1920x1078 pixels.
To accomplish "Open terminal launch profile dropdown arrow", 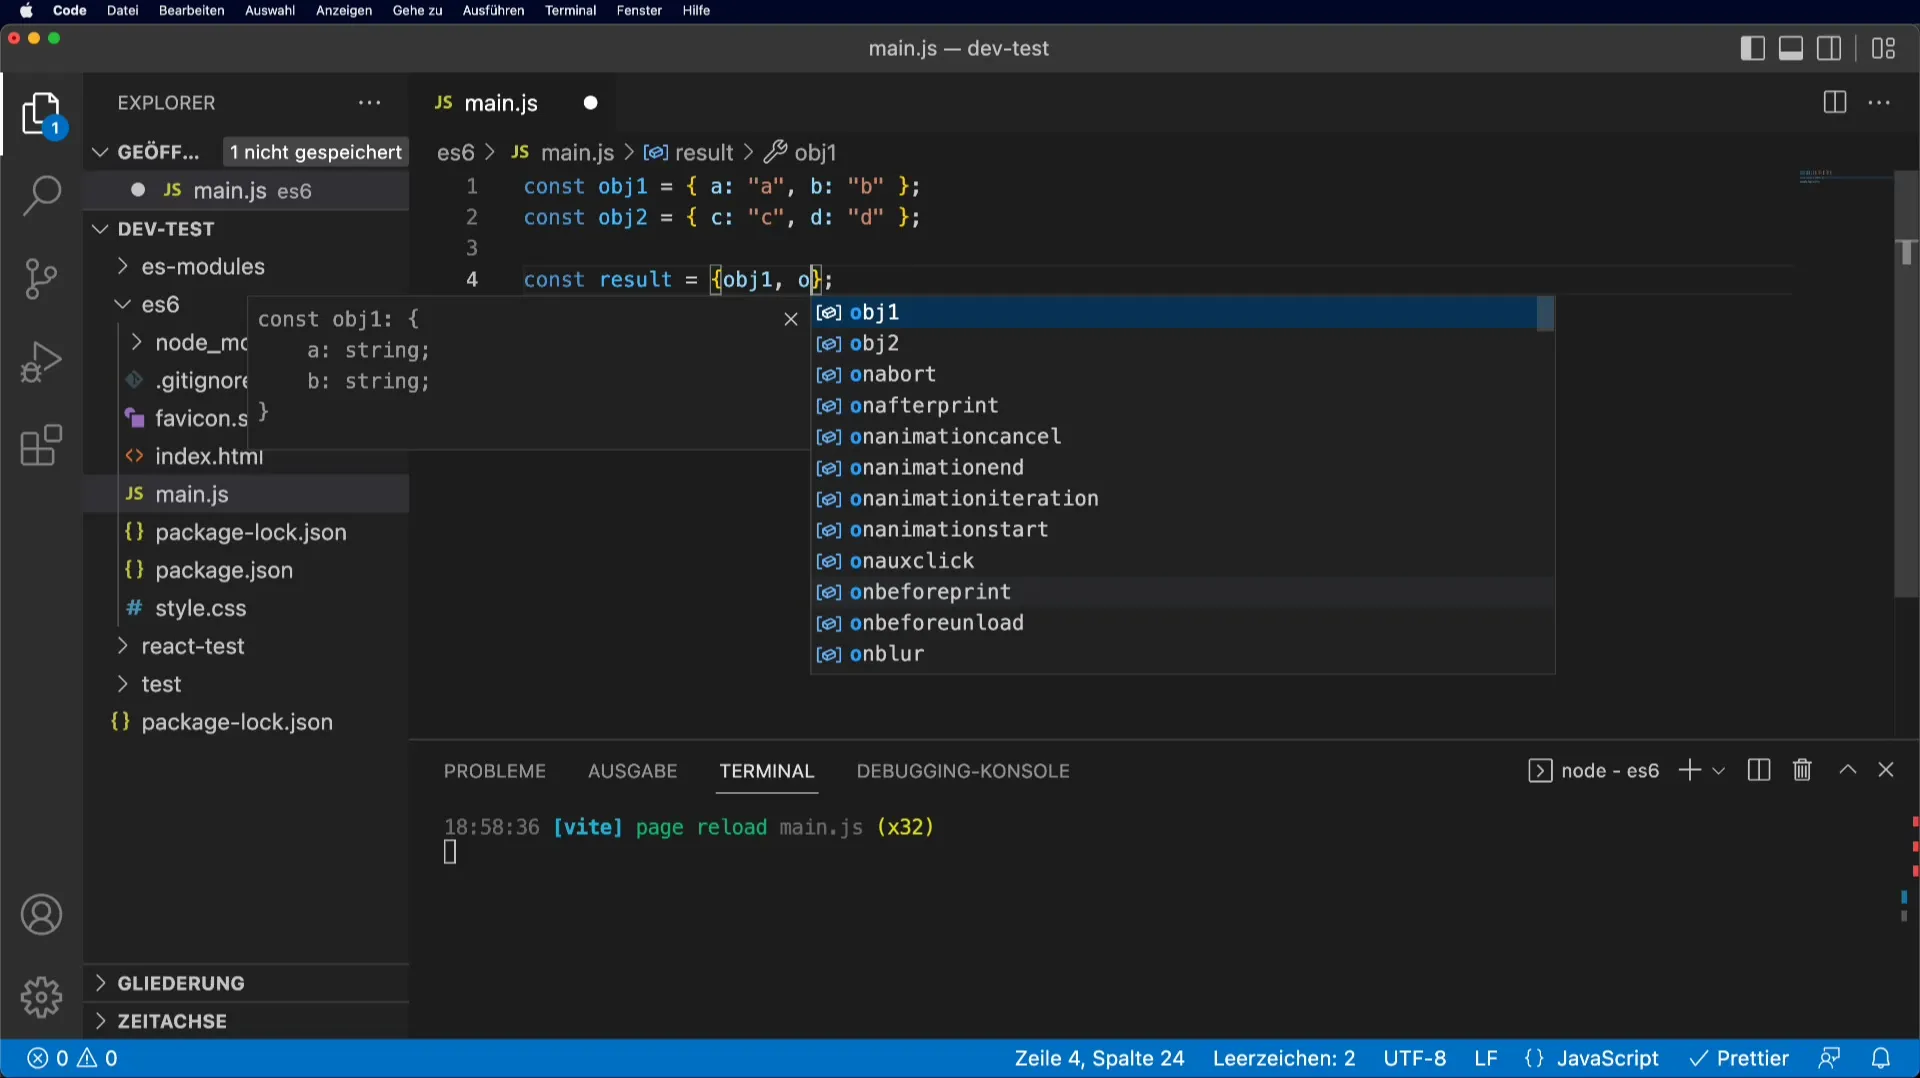I will 1719,771.
